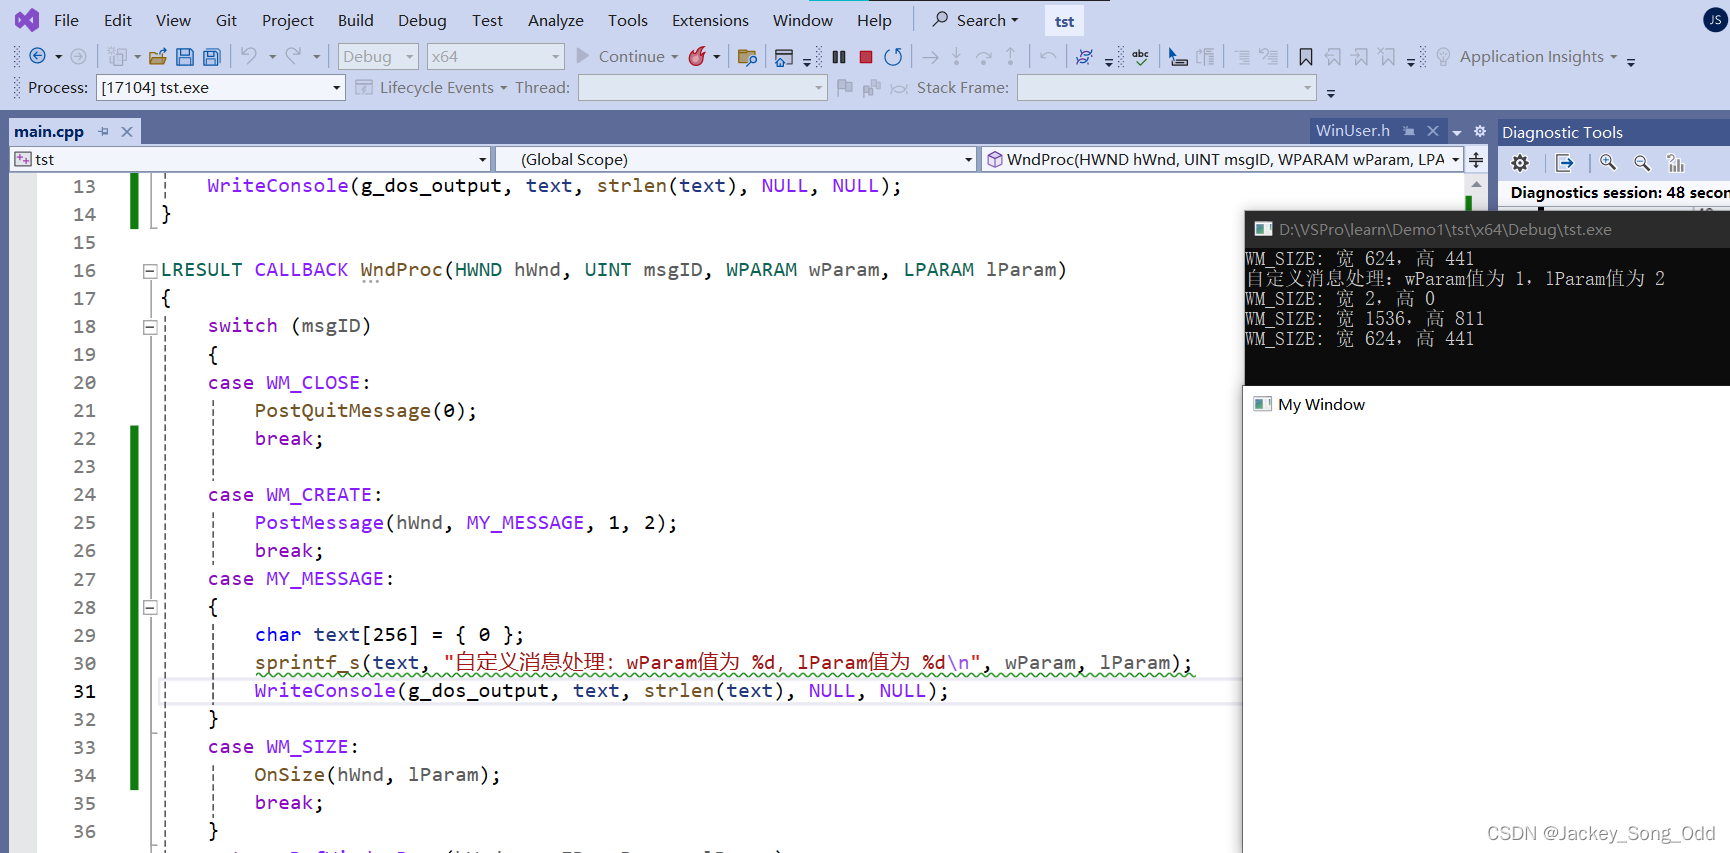Screen dimensions: 1730x853
Task: Click the My Window title bar
Action: 1486,404
